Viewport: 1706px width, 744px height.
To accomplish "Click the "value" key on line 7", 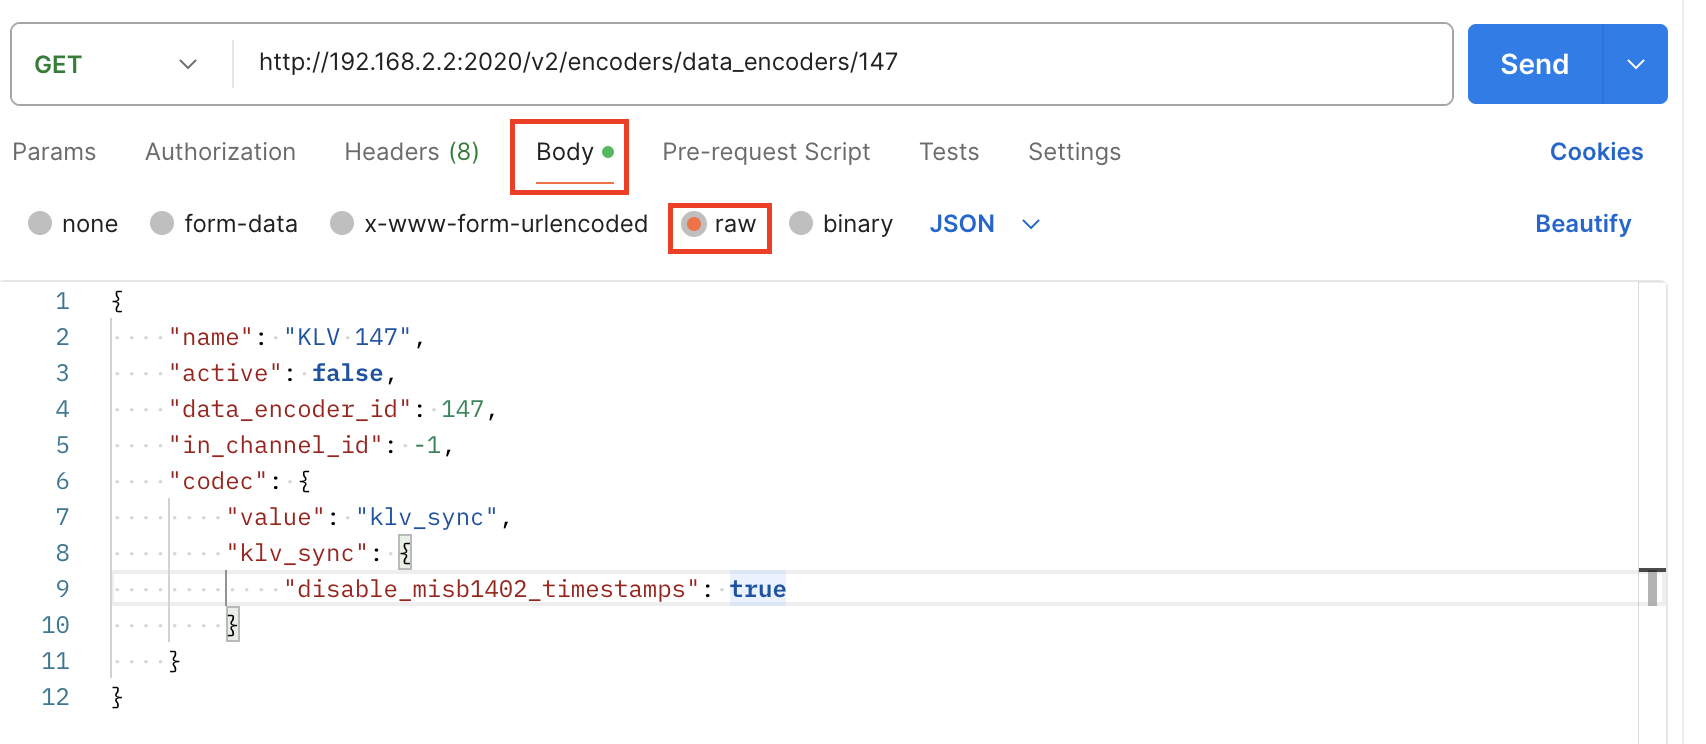I will click(x=276, y=517).
